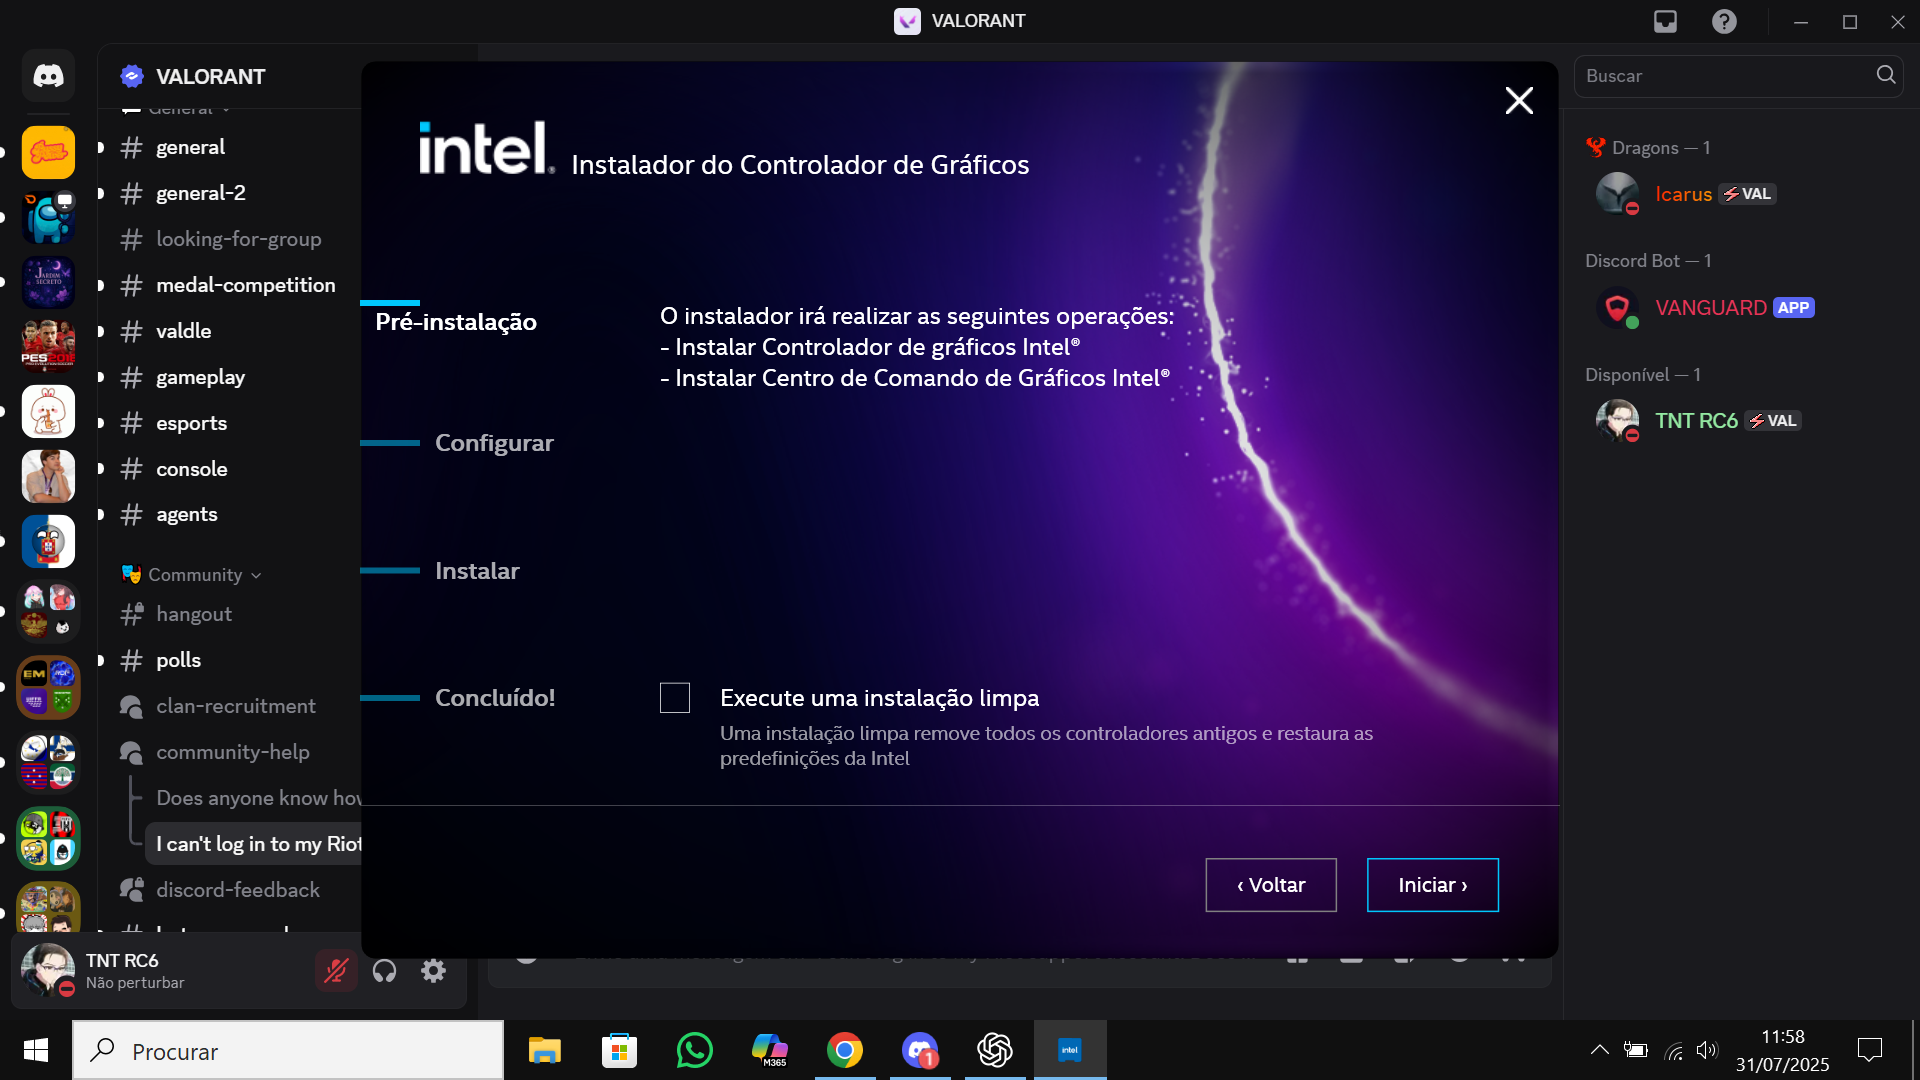Viewport: 1920px width, 1080px height.
Task: Open Windows notification center
Action: click(x=1869, y=1050)
